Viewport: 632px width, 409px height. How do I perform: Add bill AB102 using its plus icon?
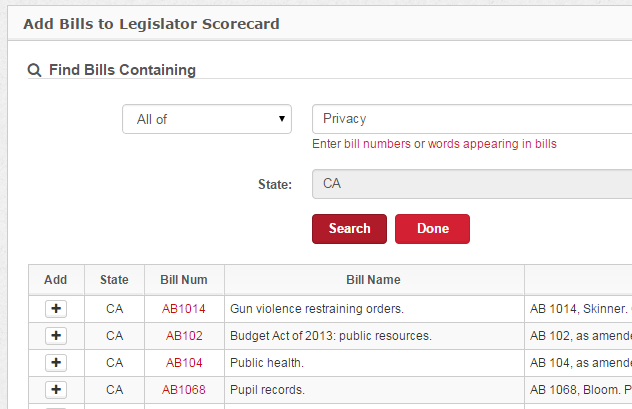click(x=57, y=336)
